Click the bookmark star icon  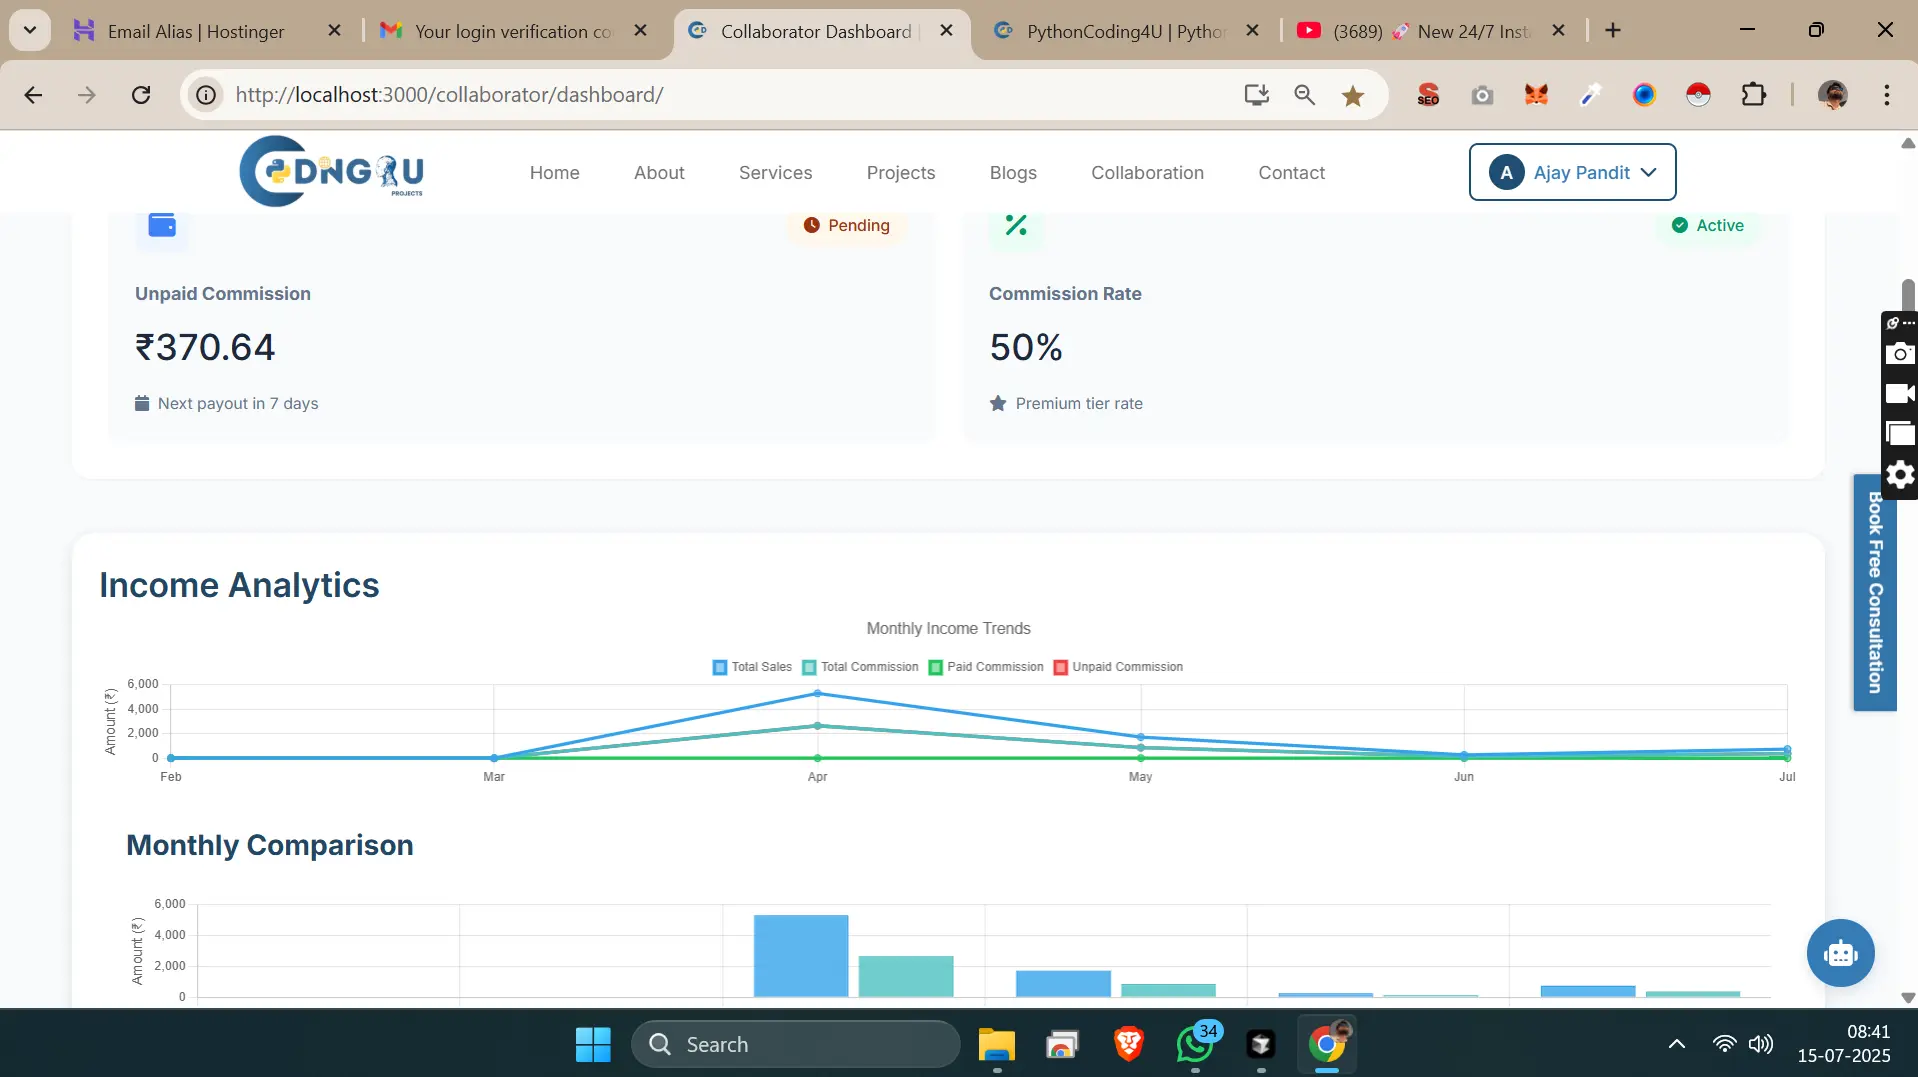[x=1353, y=95]
